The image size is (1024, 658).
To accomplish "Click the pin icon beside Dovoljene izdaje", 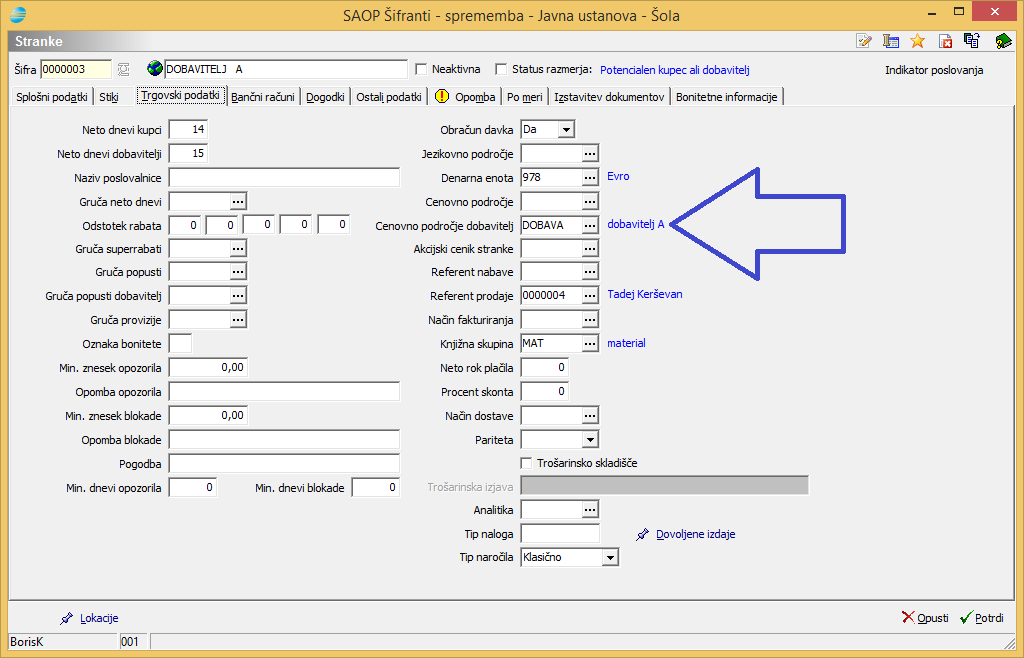I will pos(643,535).
